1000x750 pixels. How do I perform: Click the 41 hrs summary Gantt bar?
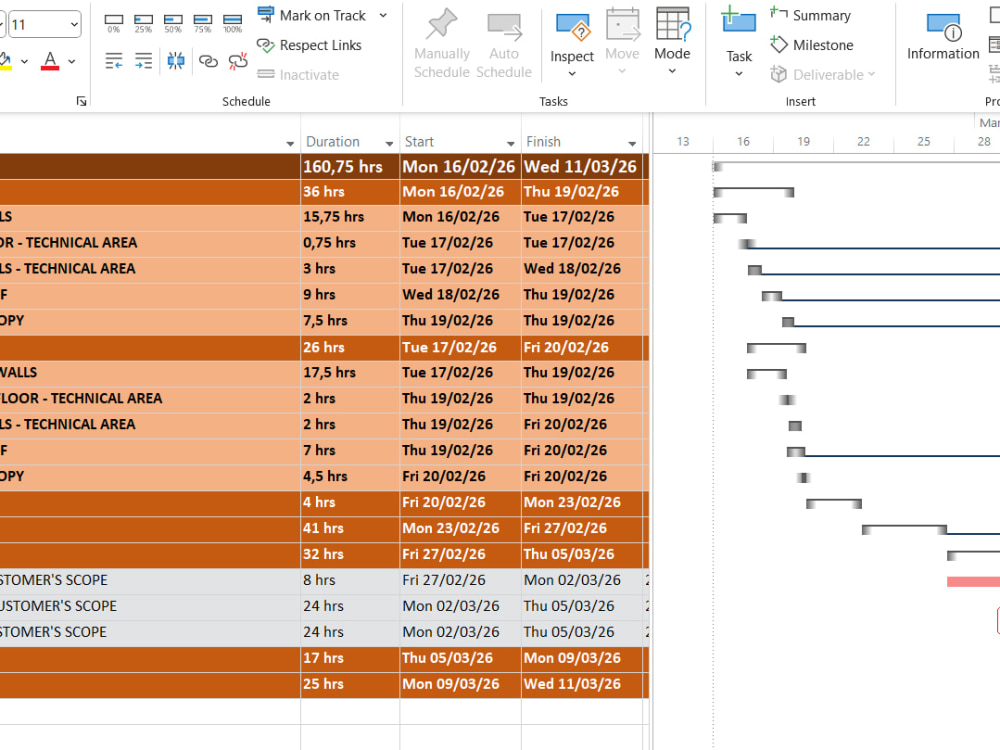coord(904,529)
